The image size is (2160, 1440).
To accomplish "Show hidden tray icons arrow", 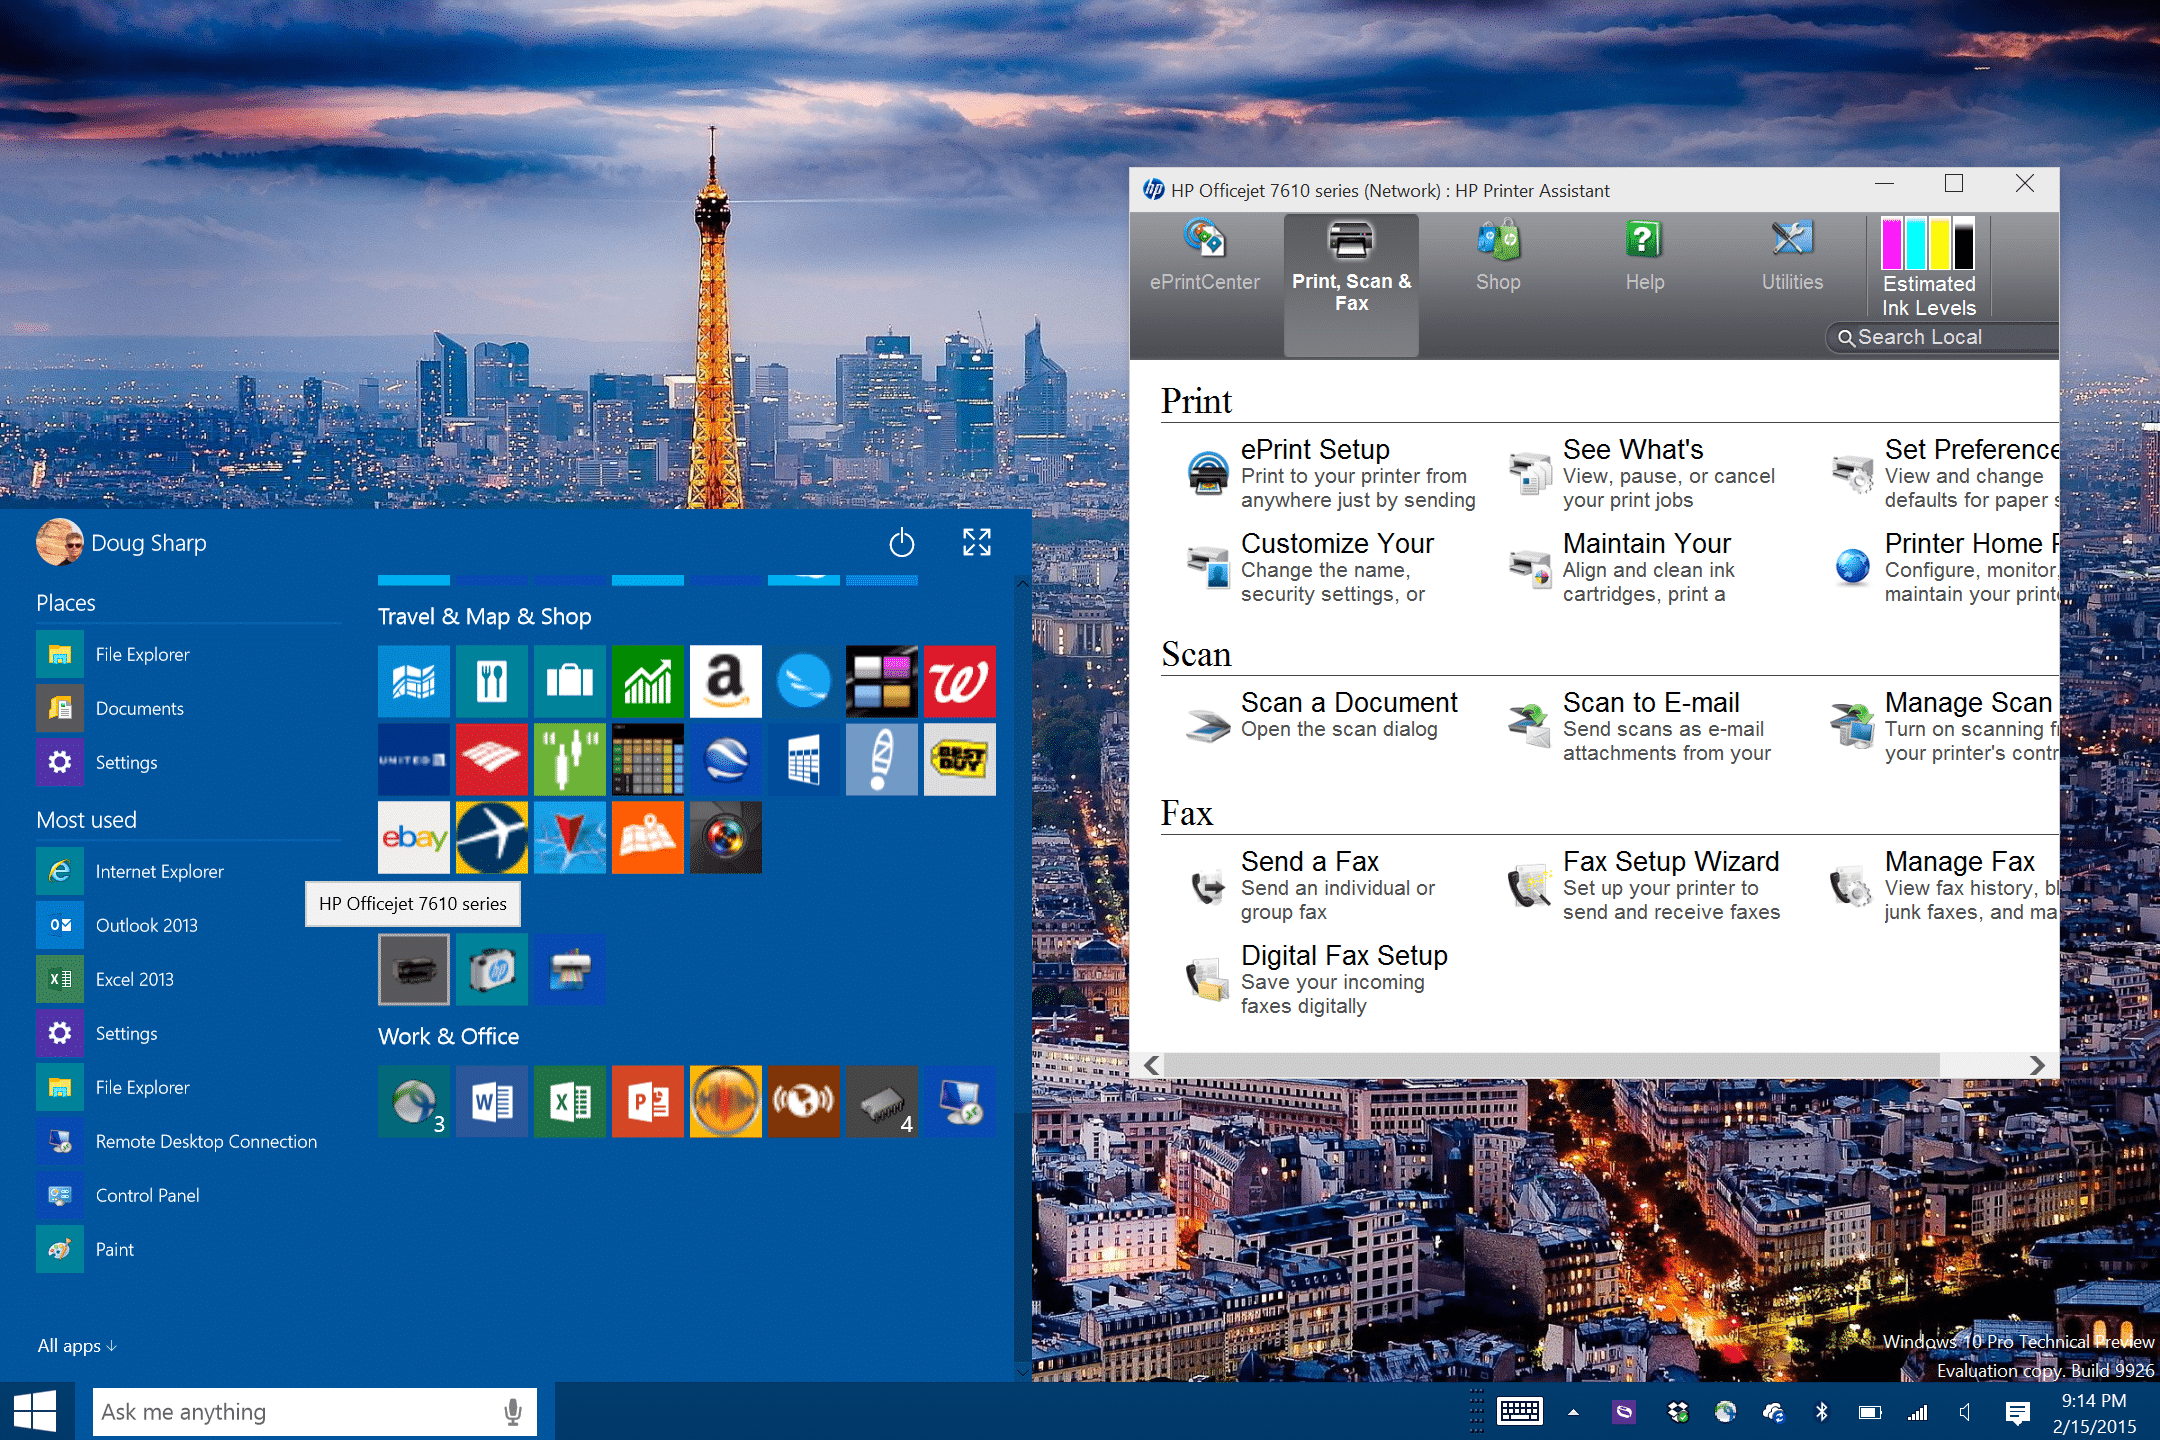I will (1573, 1412).
